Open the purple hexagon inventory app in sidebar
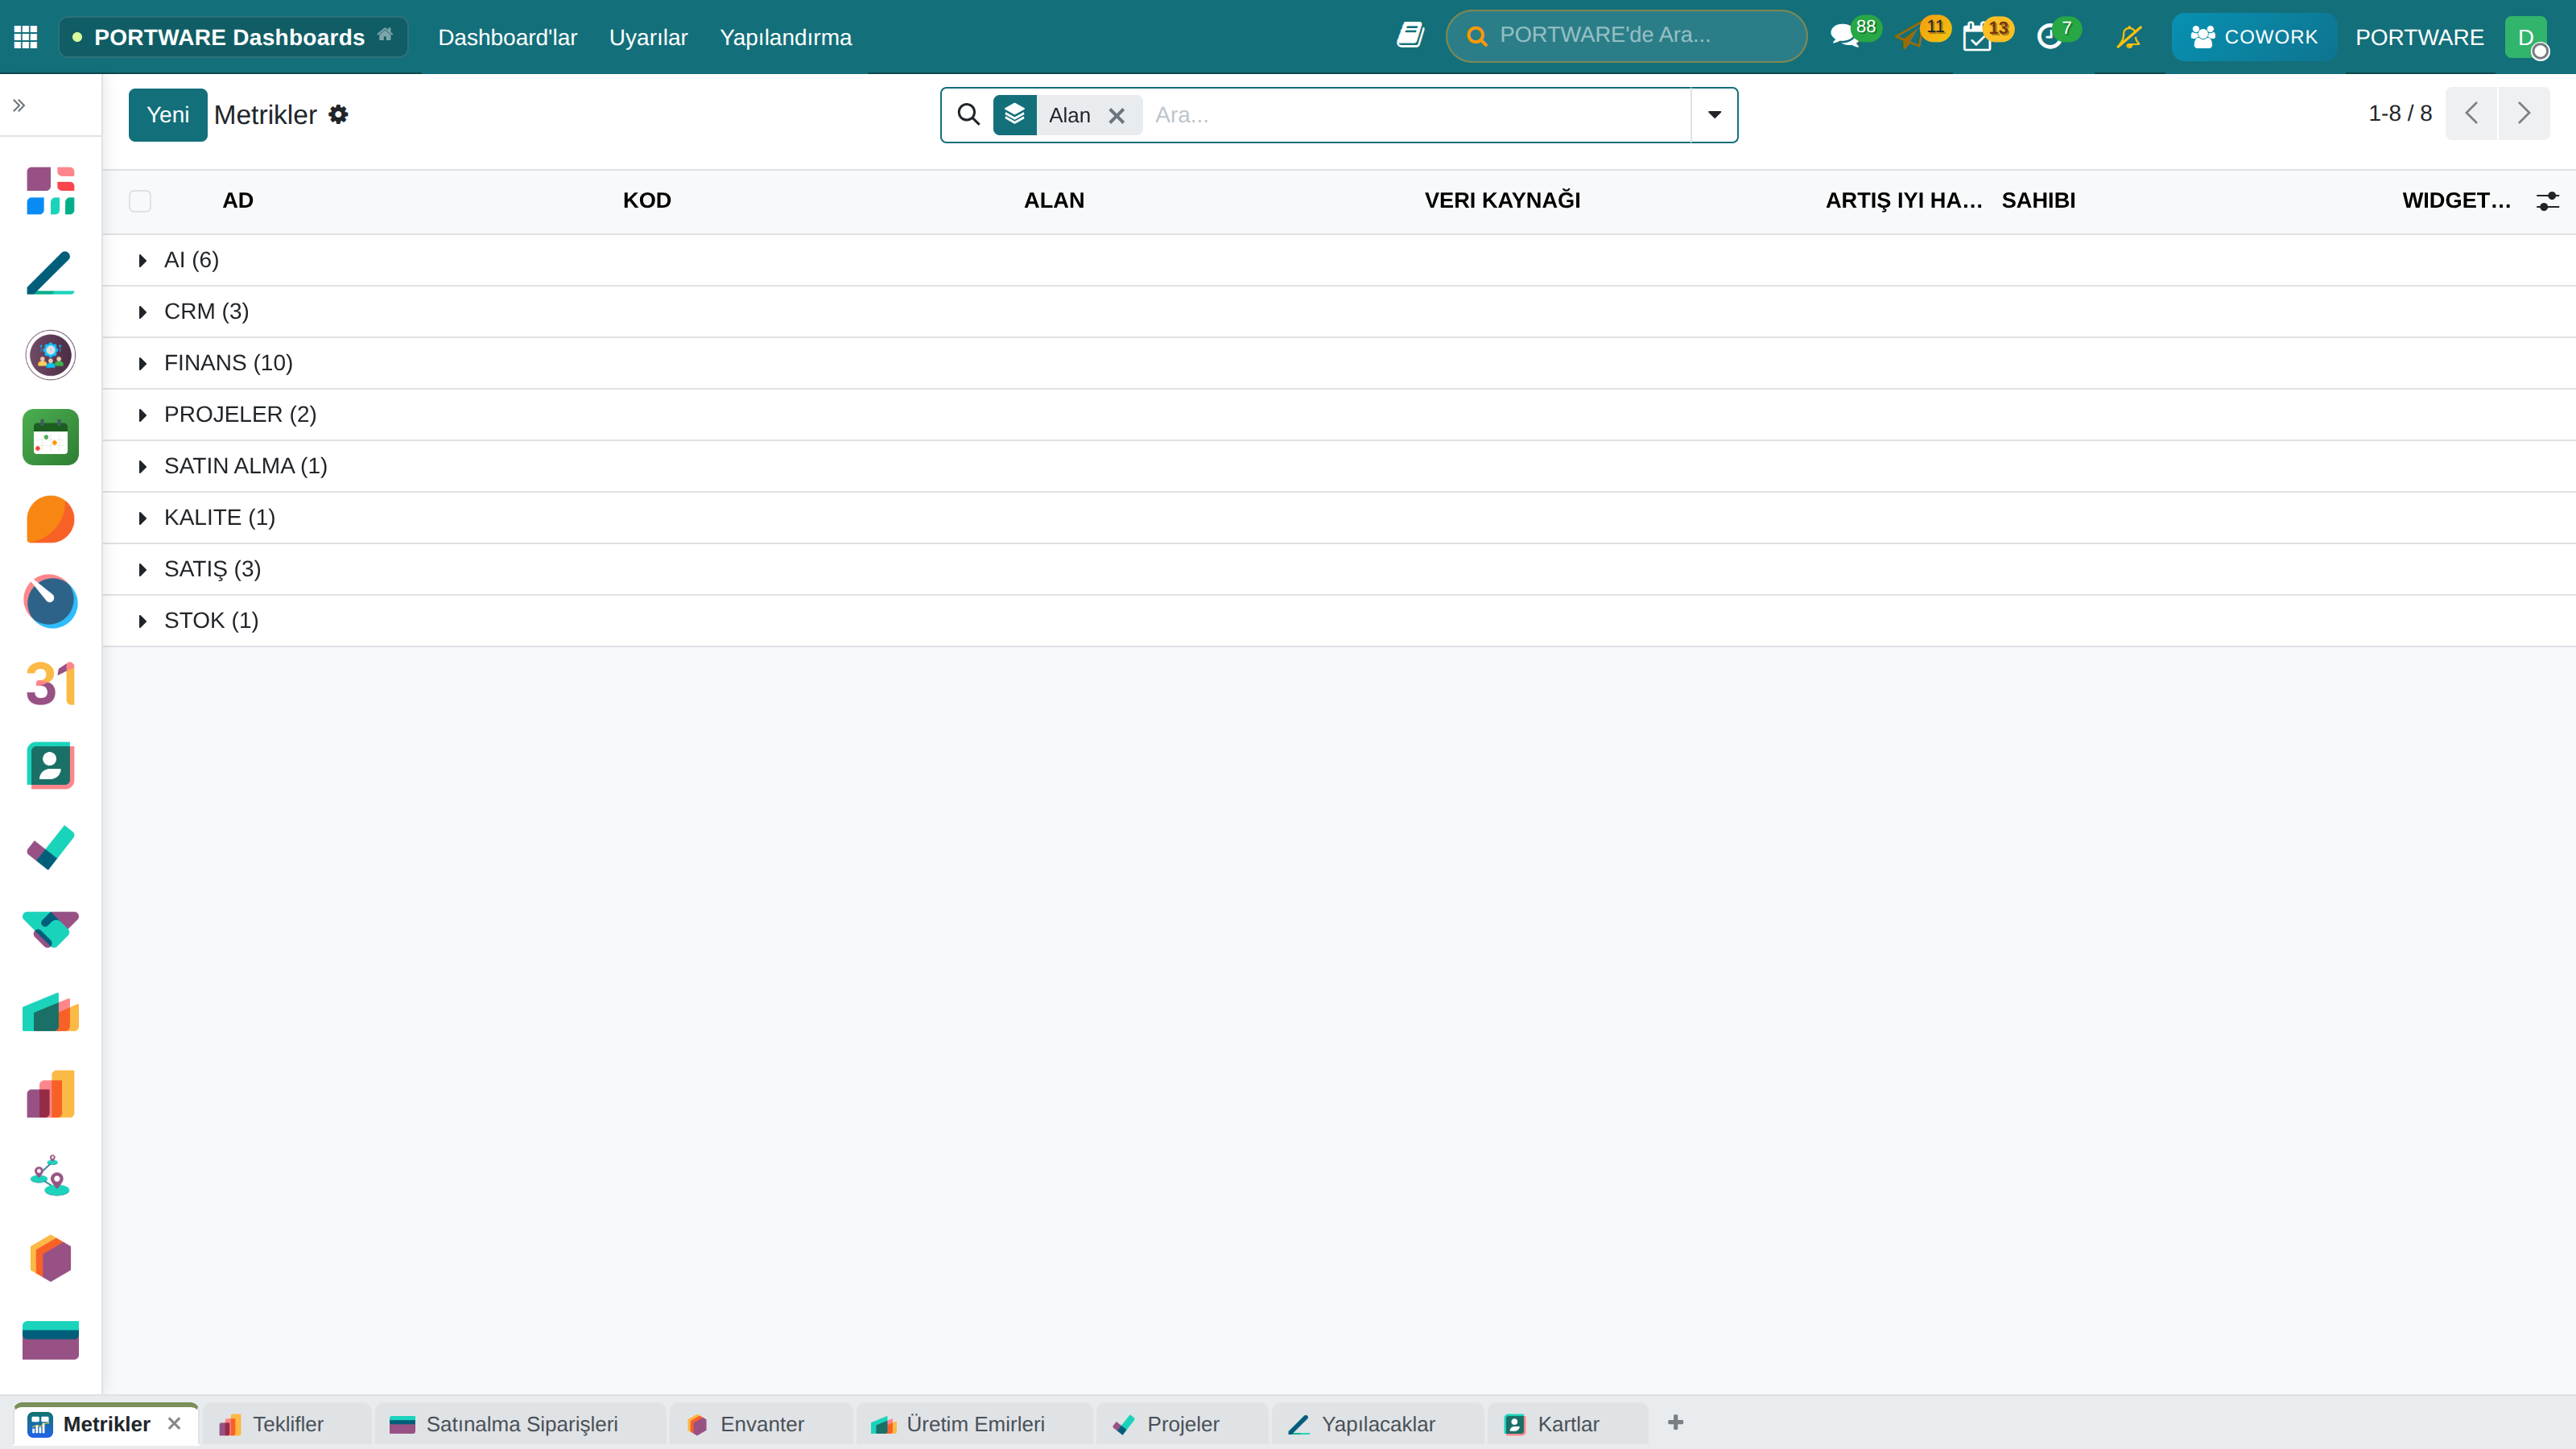 (x=51, y=1258)
